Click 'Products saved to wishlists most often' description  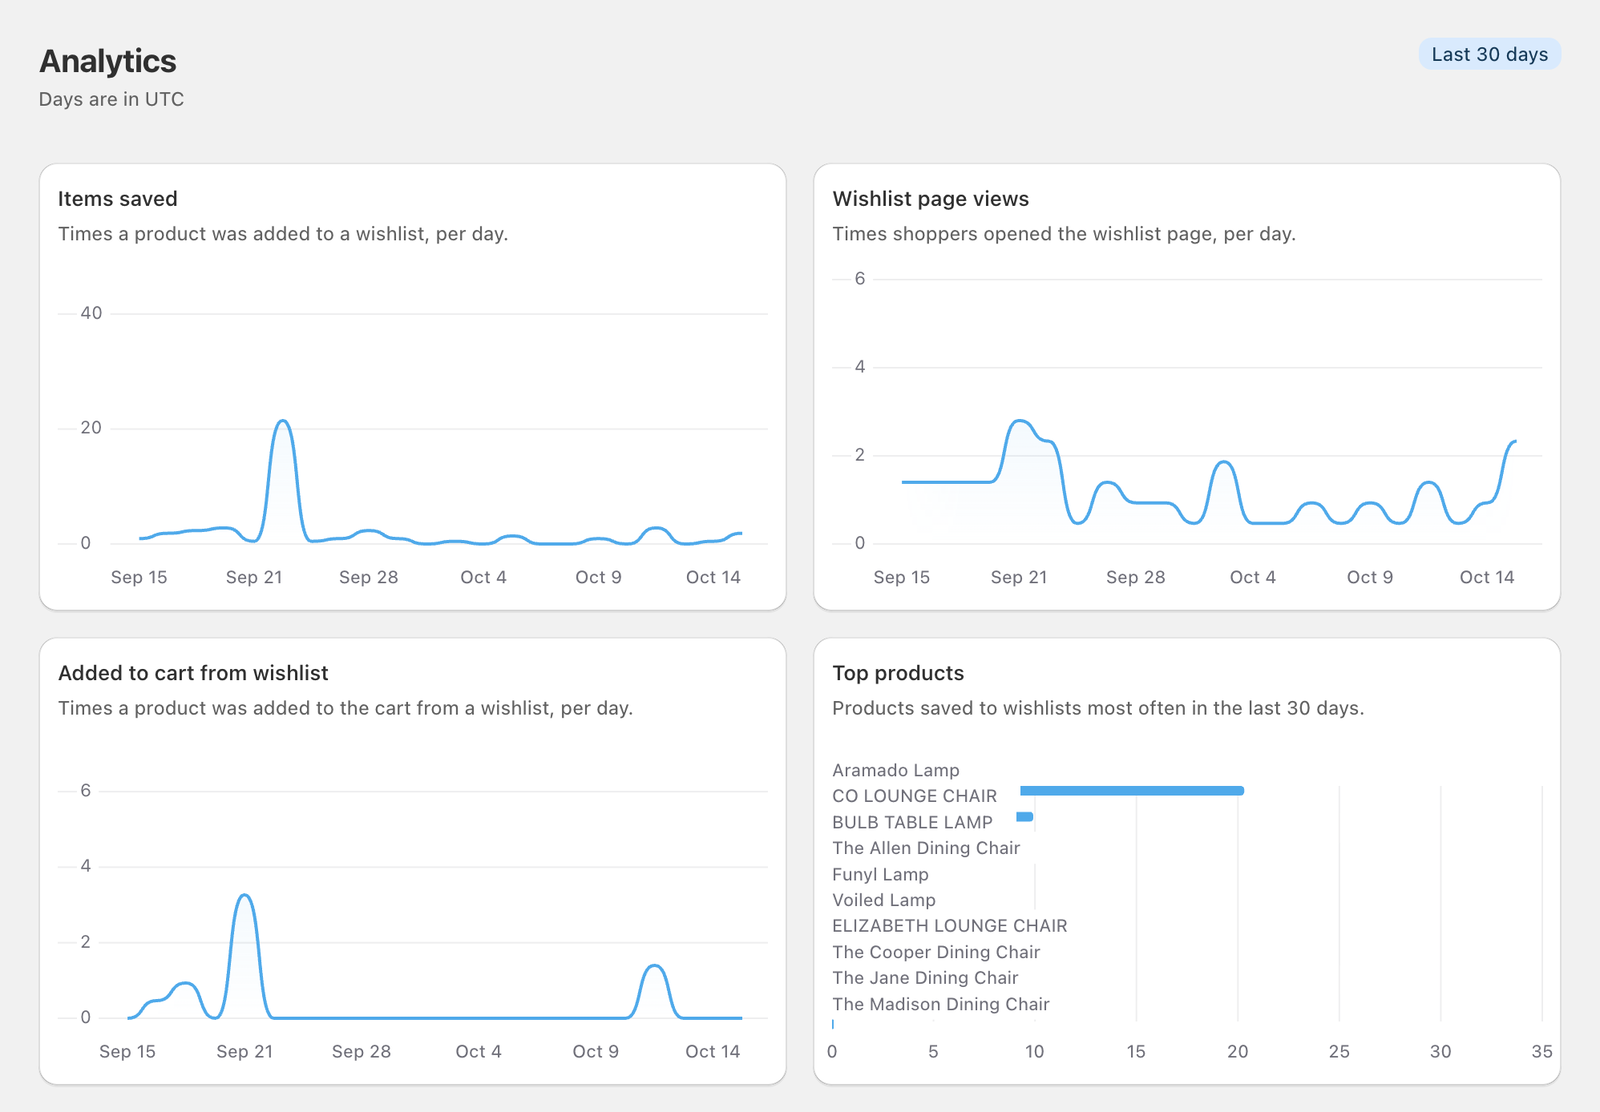pos(1098,708)
